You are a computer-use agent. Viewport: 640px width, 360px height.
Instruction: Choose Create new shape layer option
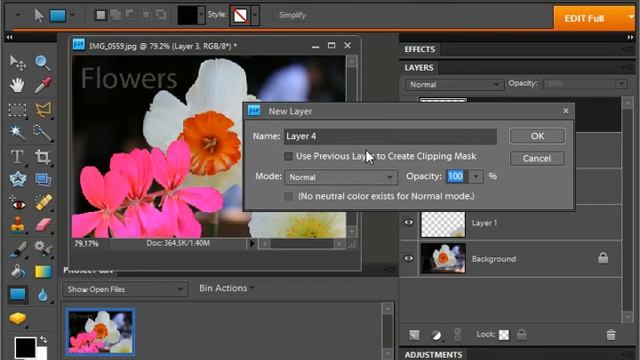coord(100,16)
